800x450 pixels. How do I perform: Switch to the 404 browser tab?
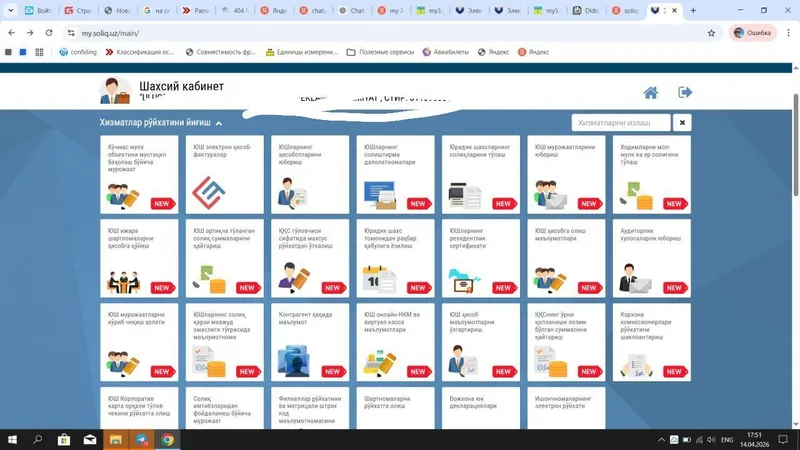click(235, 10)
